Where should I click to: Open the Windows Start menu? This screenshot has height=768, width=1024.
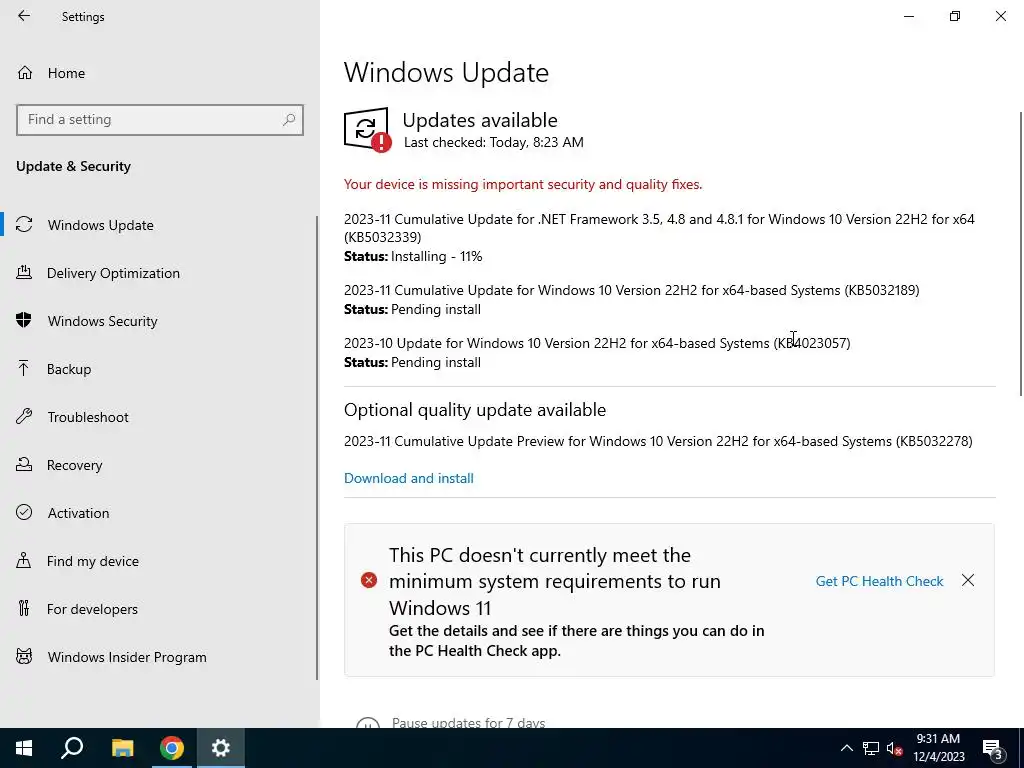(x=24, y=748)
